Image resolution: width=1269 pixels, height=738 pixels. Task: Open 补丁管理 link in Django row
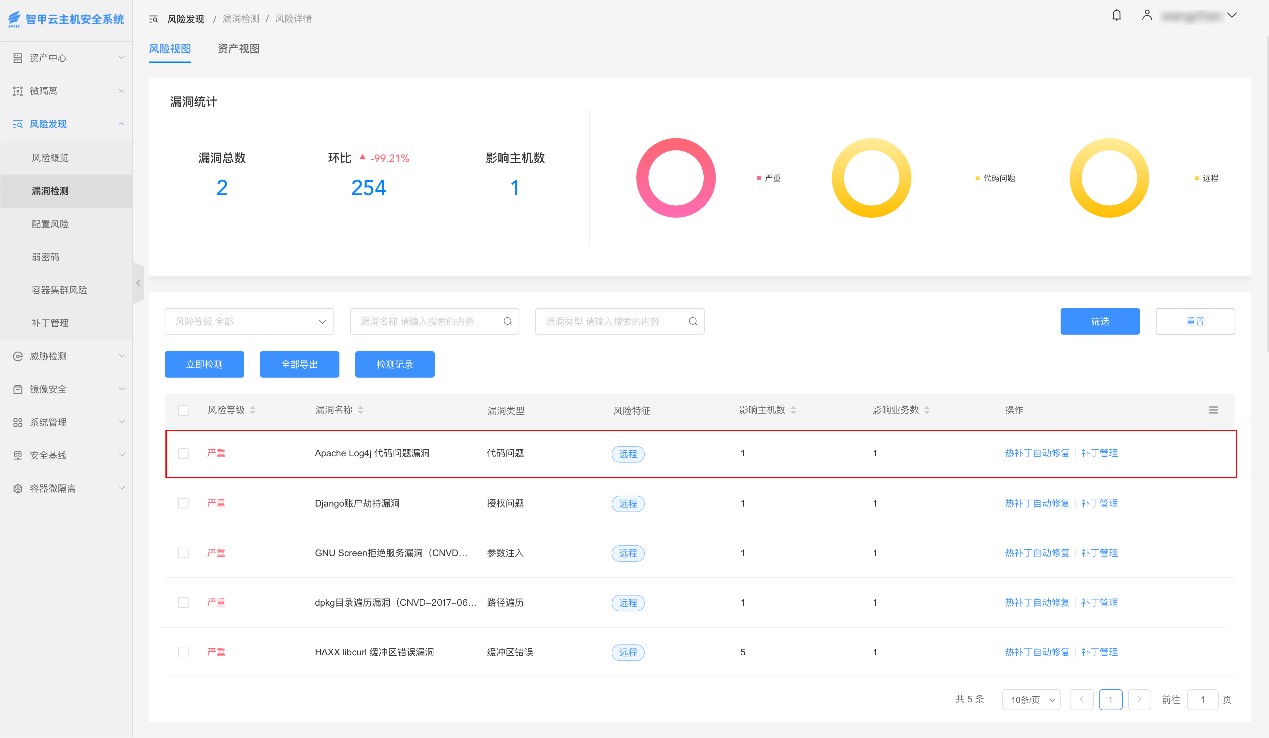tap(1099, 503)
